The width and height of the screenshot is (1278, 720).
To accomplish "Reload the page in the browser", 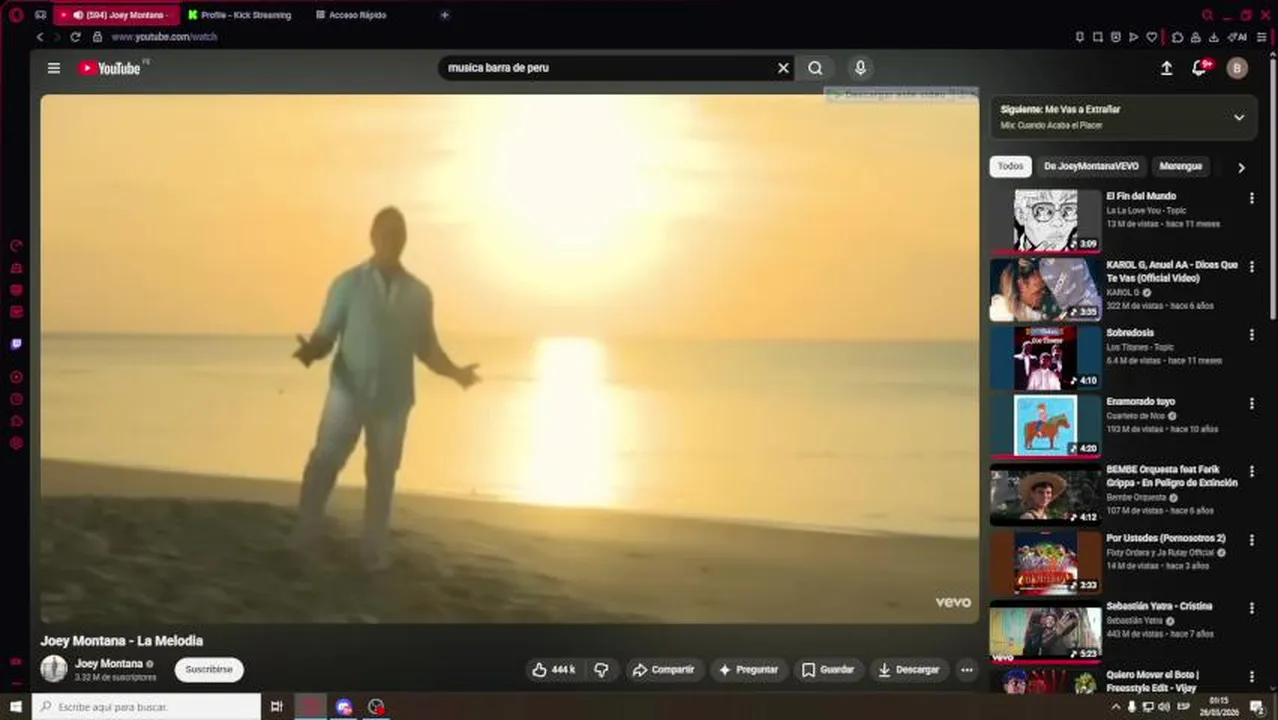I will 75,37.
